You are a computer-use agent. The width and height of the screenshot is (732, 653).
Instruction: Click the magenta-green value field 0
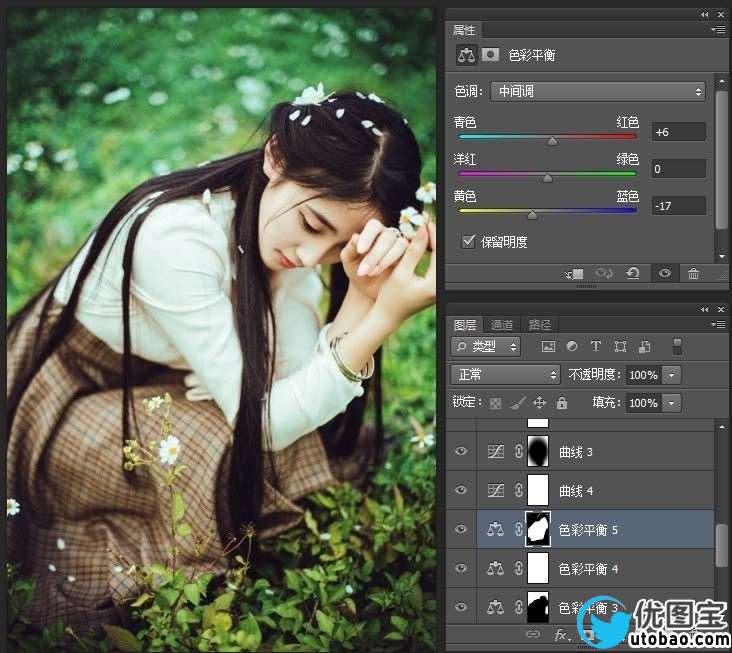(678, 169)
